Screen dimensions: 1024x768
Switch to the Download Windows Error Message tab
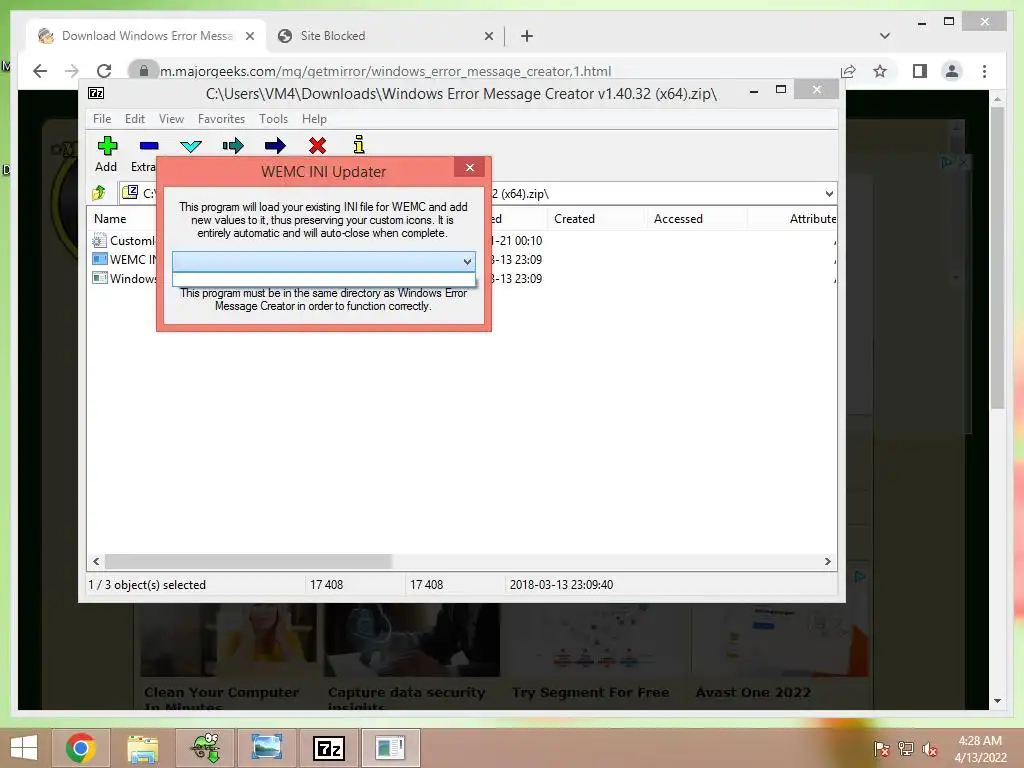pos(147,36)
